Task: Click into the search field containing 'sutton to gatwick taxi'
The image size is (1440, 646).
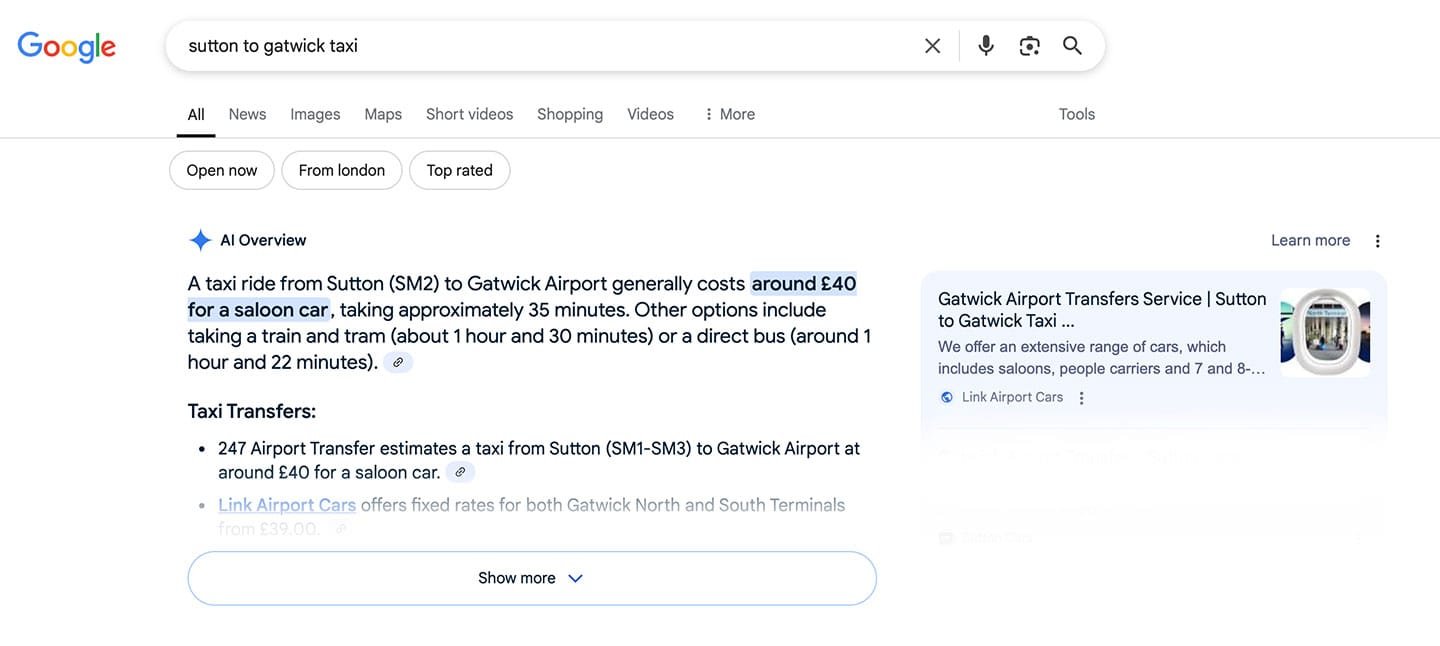Action: click(x=545, y=46)
